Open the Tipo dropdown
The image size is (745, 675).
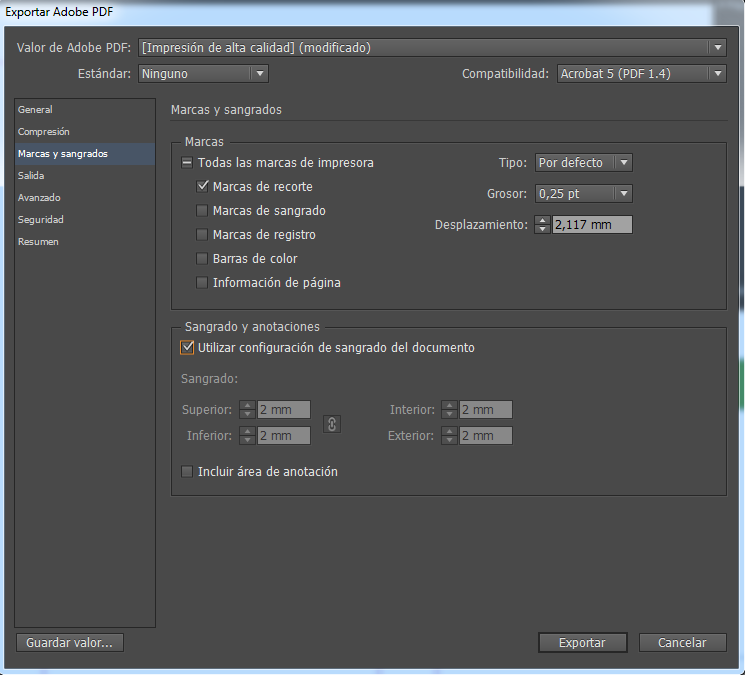pos(583,162)
